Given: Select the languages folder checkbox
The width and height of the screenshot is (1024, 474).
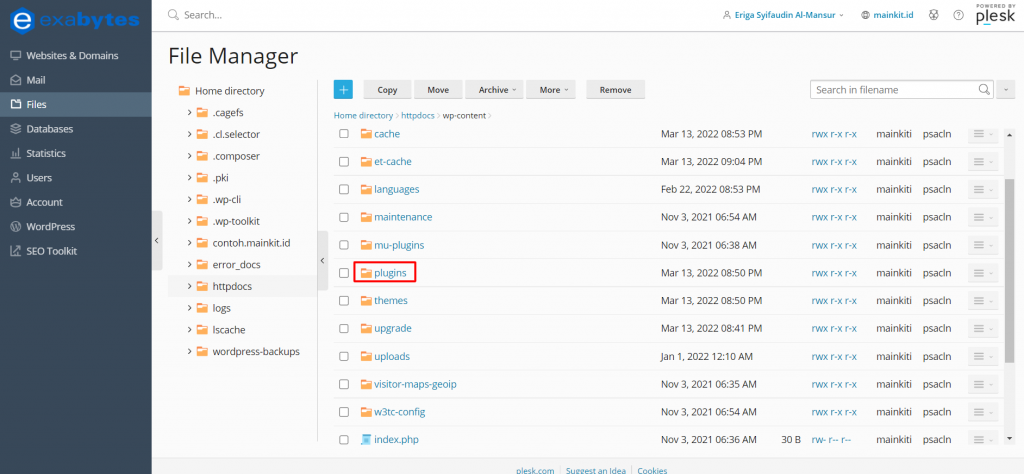Looking at the screenshot, I should (344, 189).
